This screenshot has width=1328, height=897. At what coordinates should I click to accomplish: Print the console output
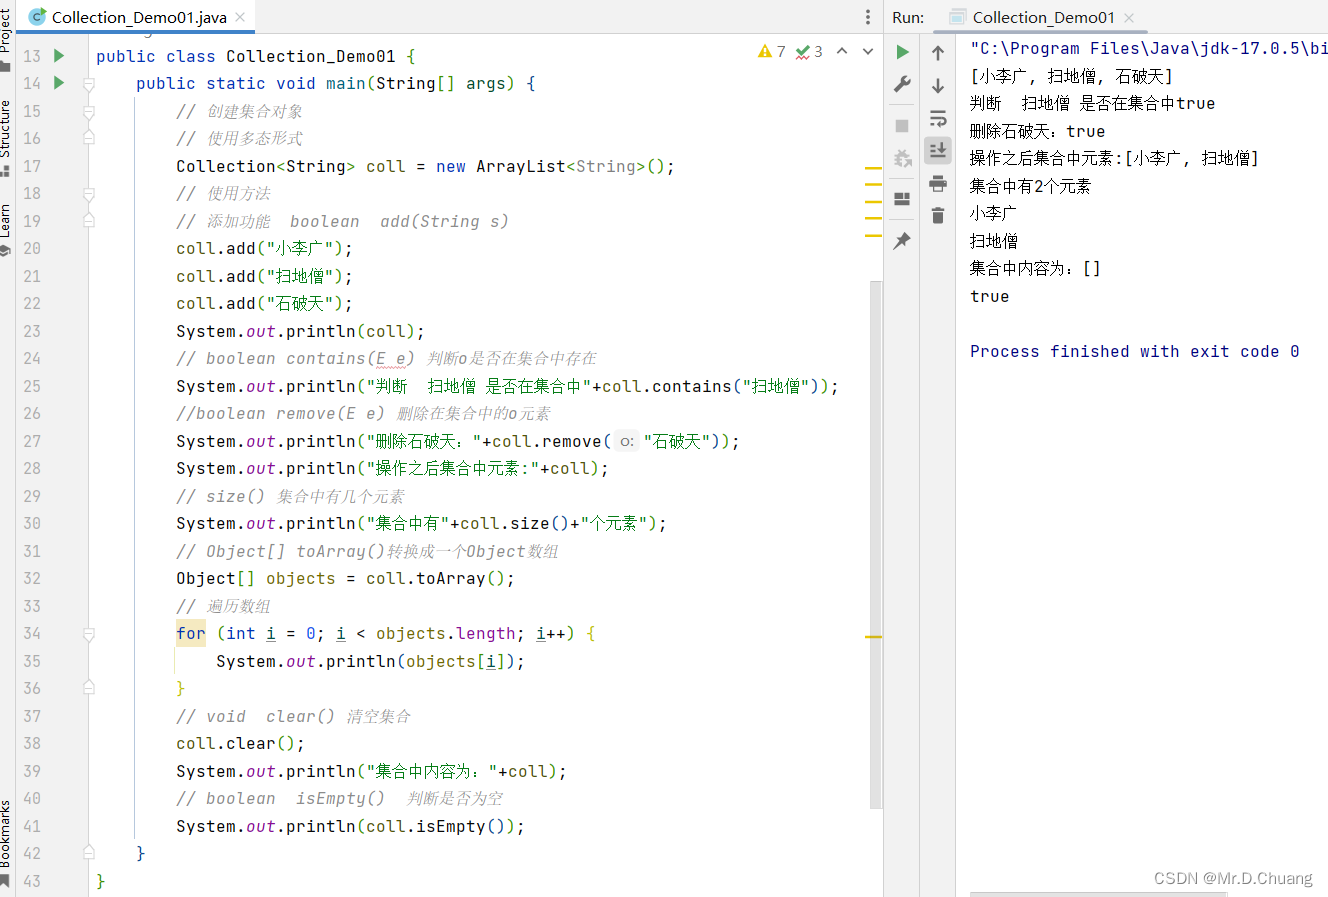pos(938,183)
